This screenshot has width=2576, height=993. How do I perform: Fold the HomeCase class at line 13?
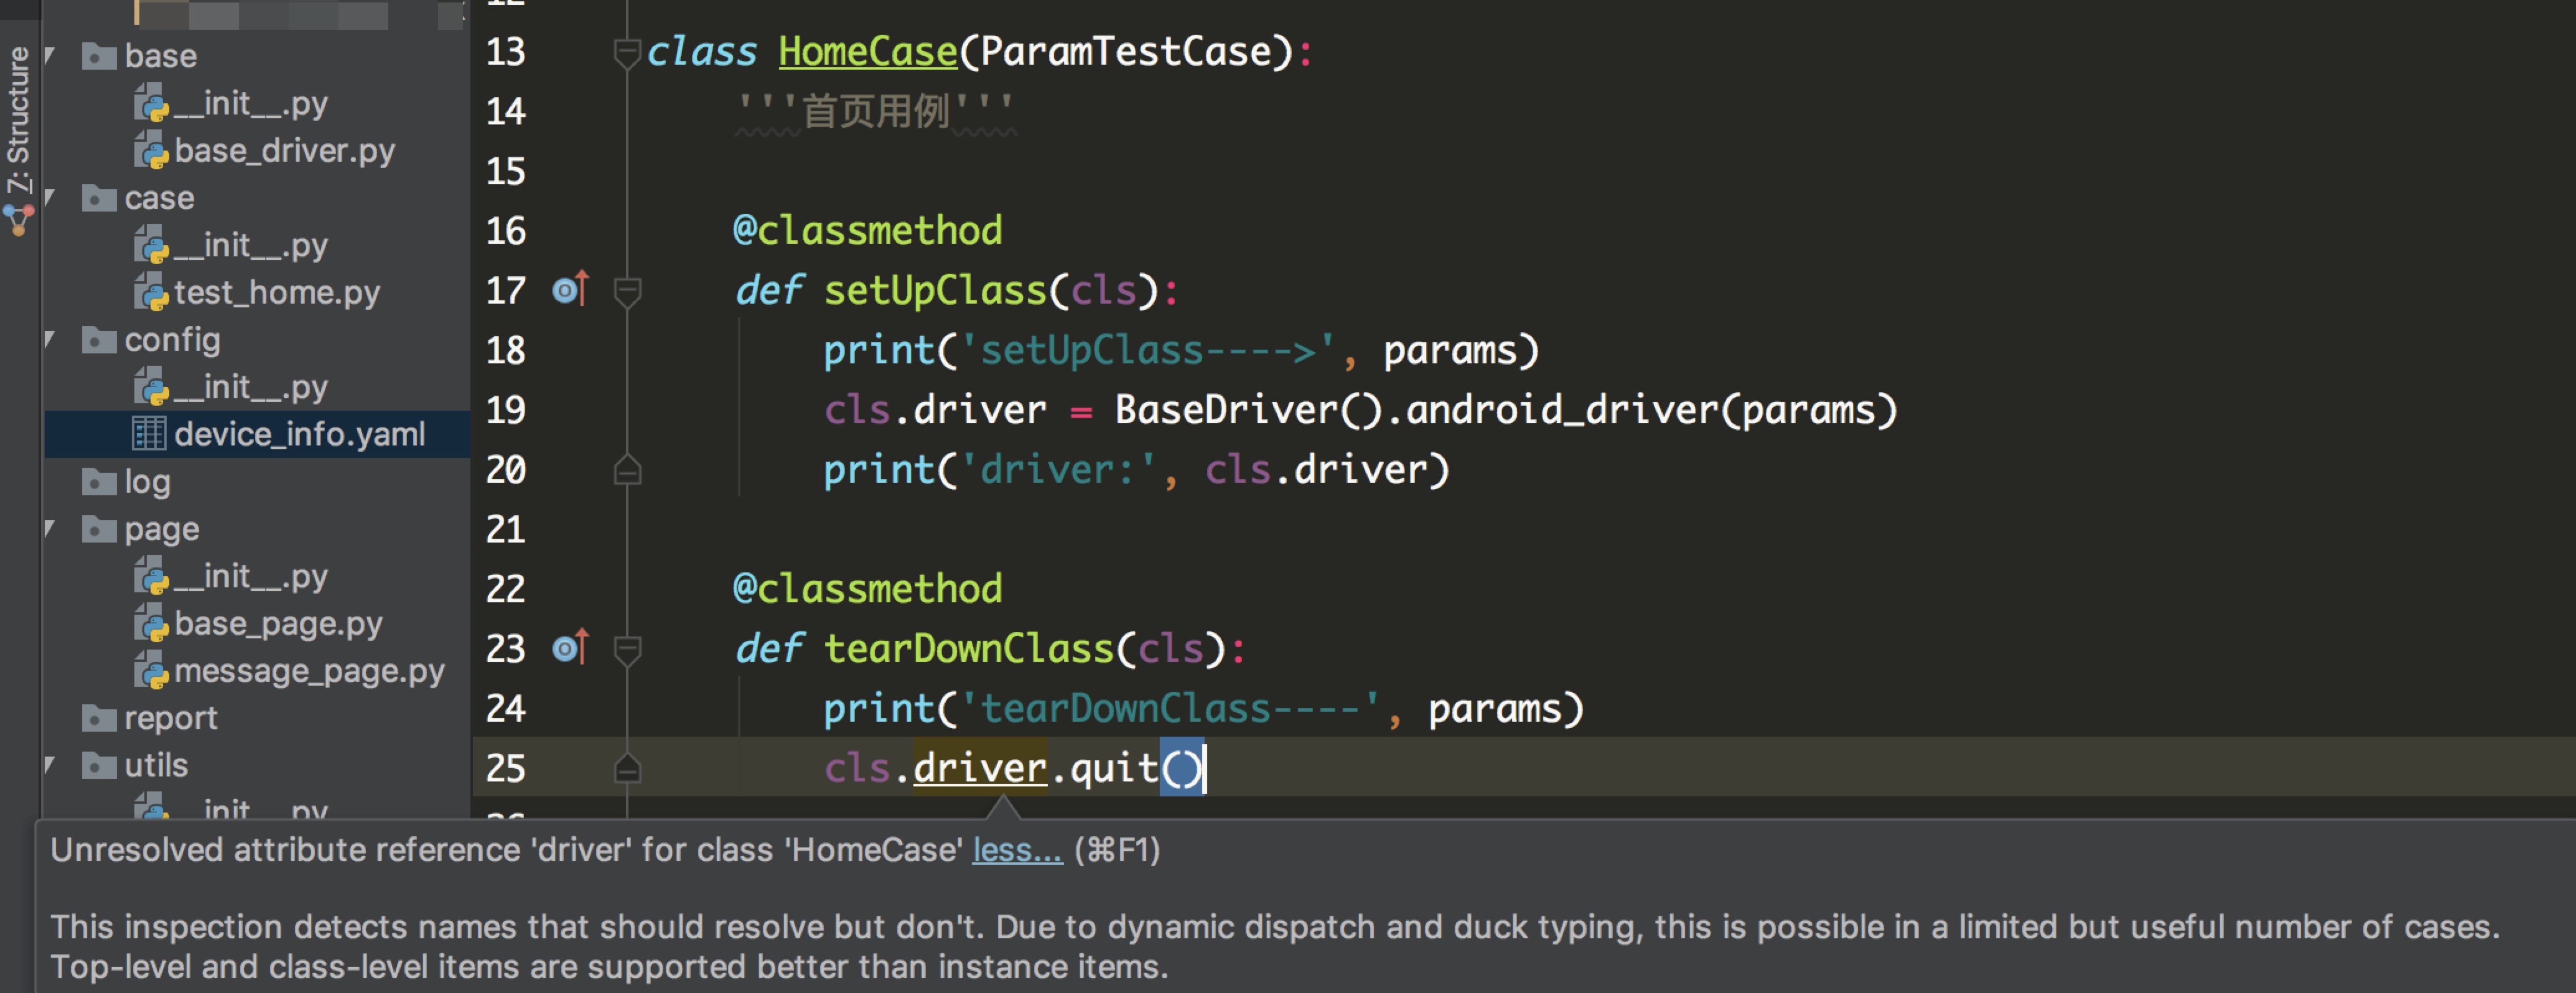click(627, 53)
